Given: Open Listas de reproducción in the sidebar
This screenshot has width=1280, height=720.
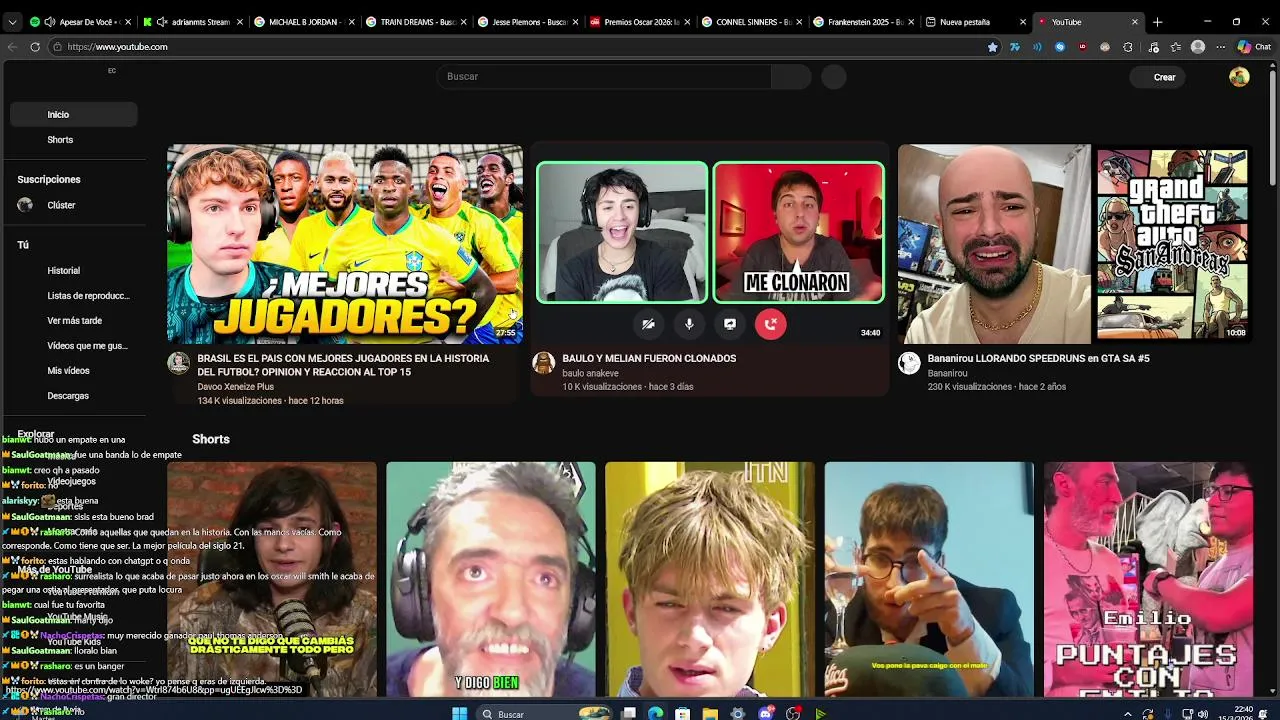Looking at the screenshot, I should click(74, 296).
